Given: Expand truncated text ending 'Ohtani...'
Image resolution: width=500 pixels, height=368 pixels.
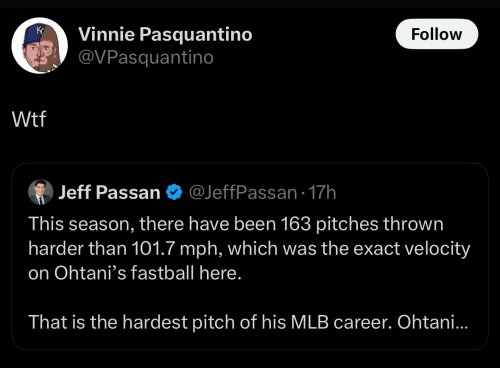Looking at the screenshot, I should 432,322.
